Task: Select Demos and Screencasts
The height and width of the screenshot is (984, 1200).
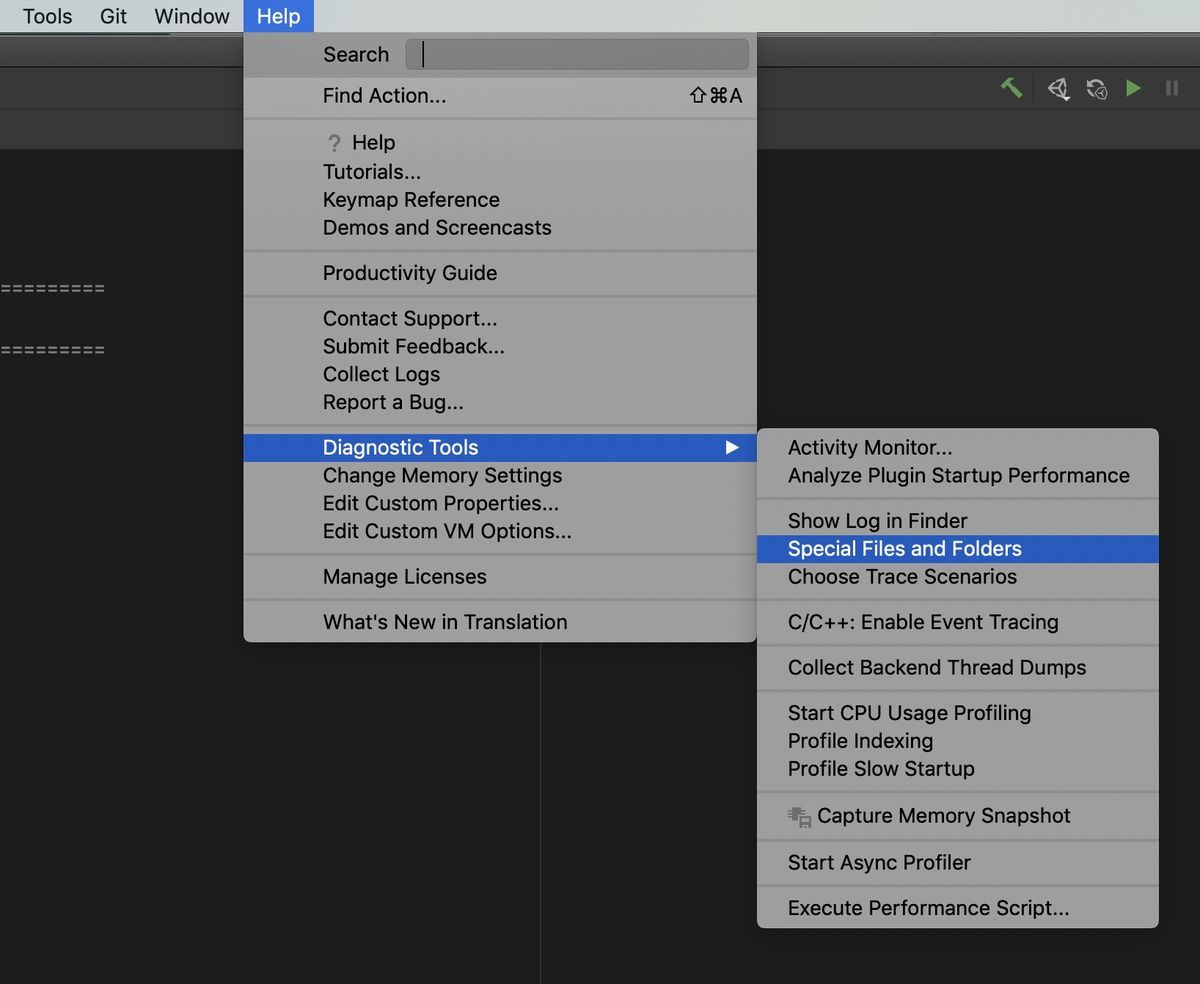Action: coord(500,228)
